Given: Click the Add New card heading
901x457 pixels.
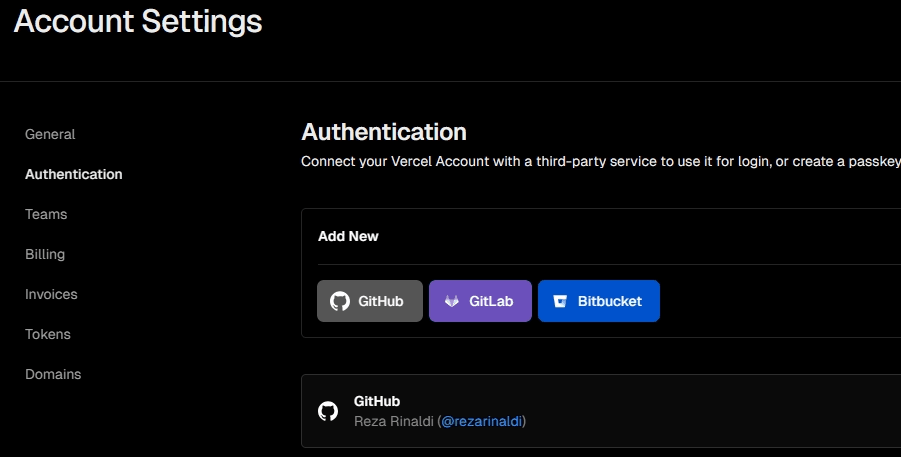Looking at the screenshot, I should [x=348, y=236].
